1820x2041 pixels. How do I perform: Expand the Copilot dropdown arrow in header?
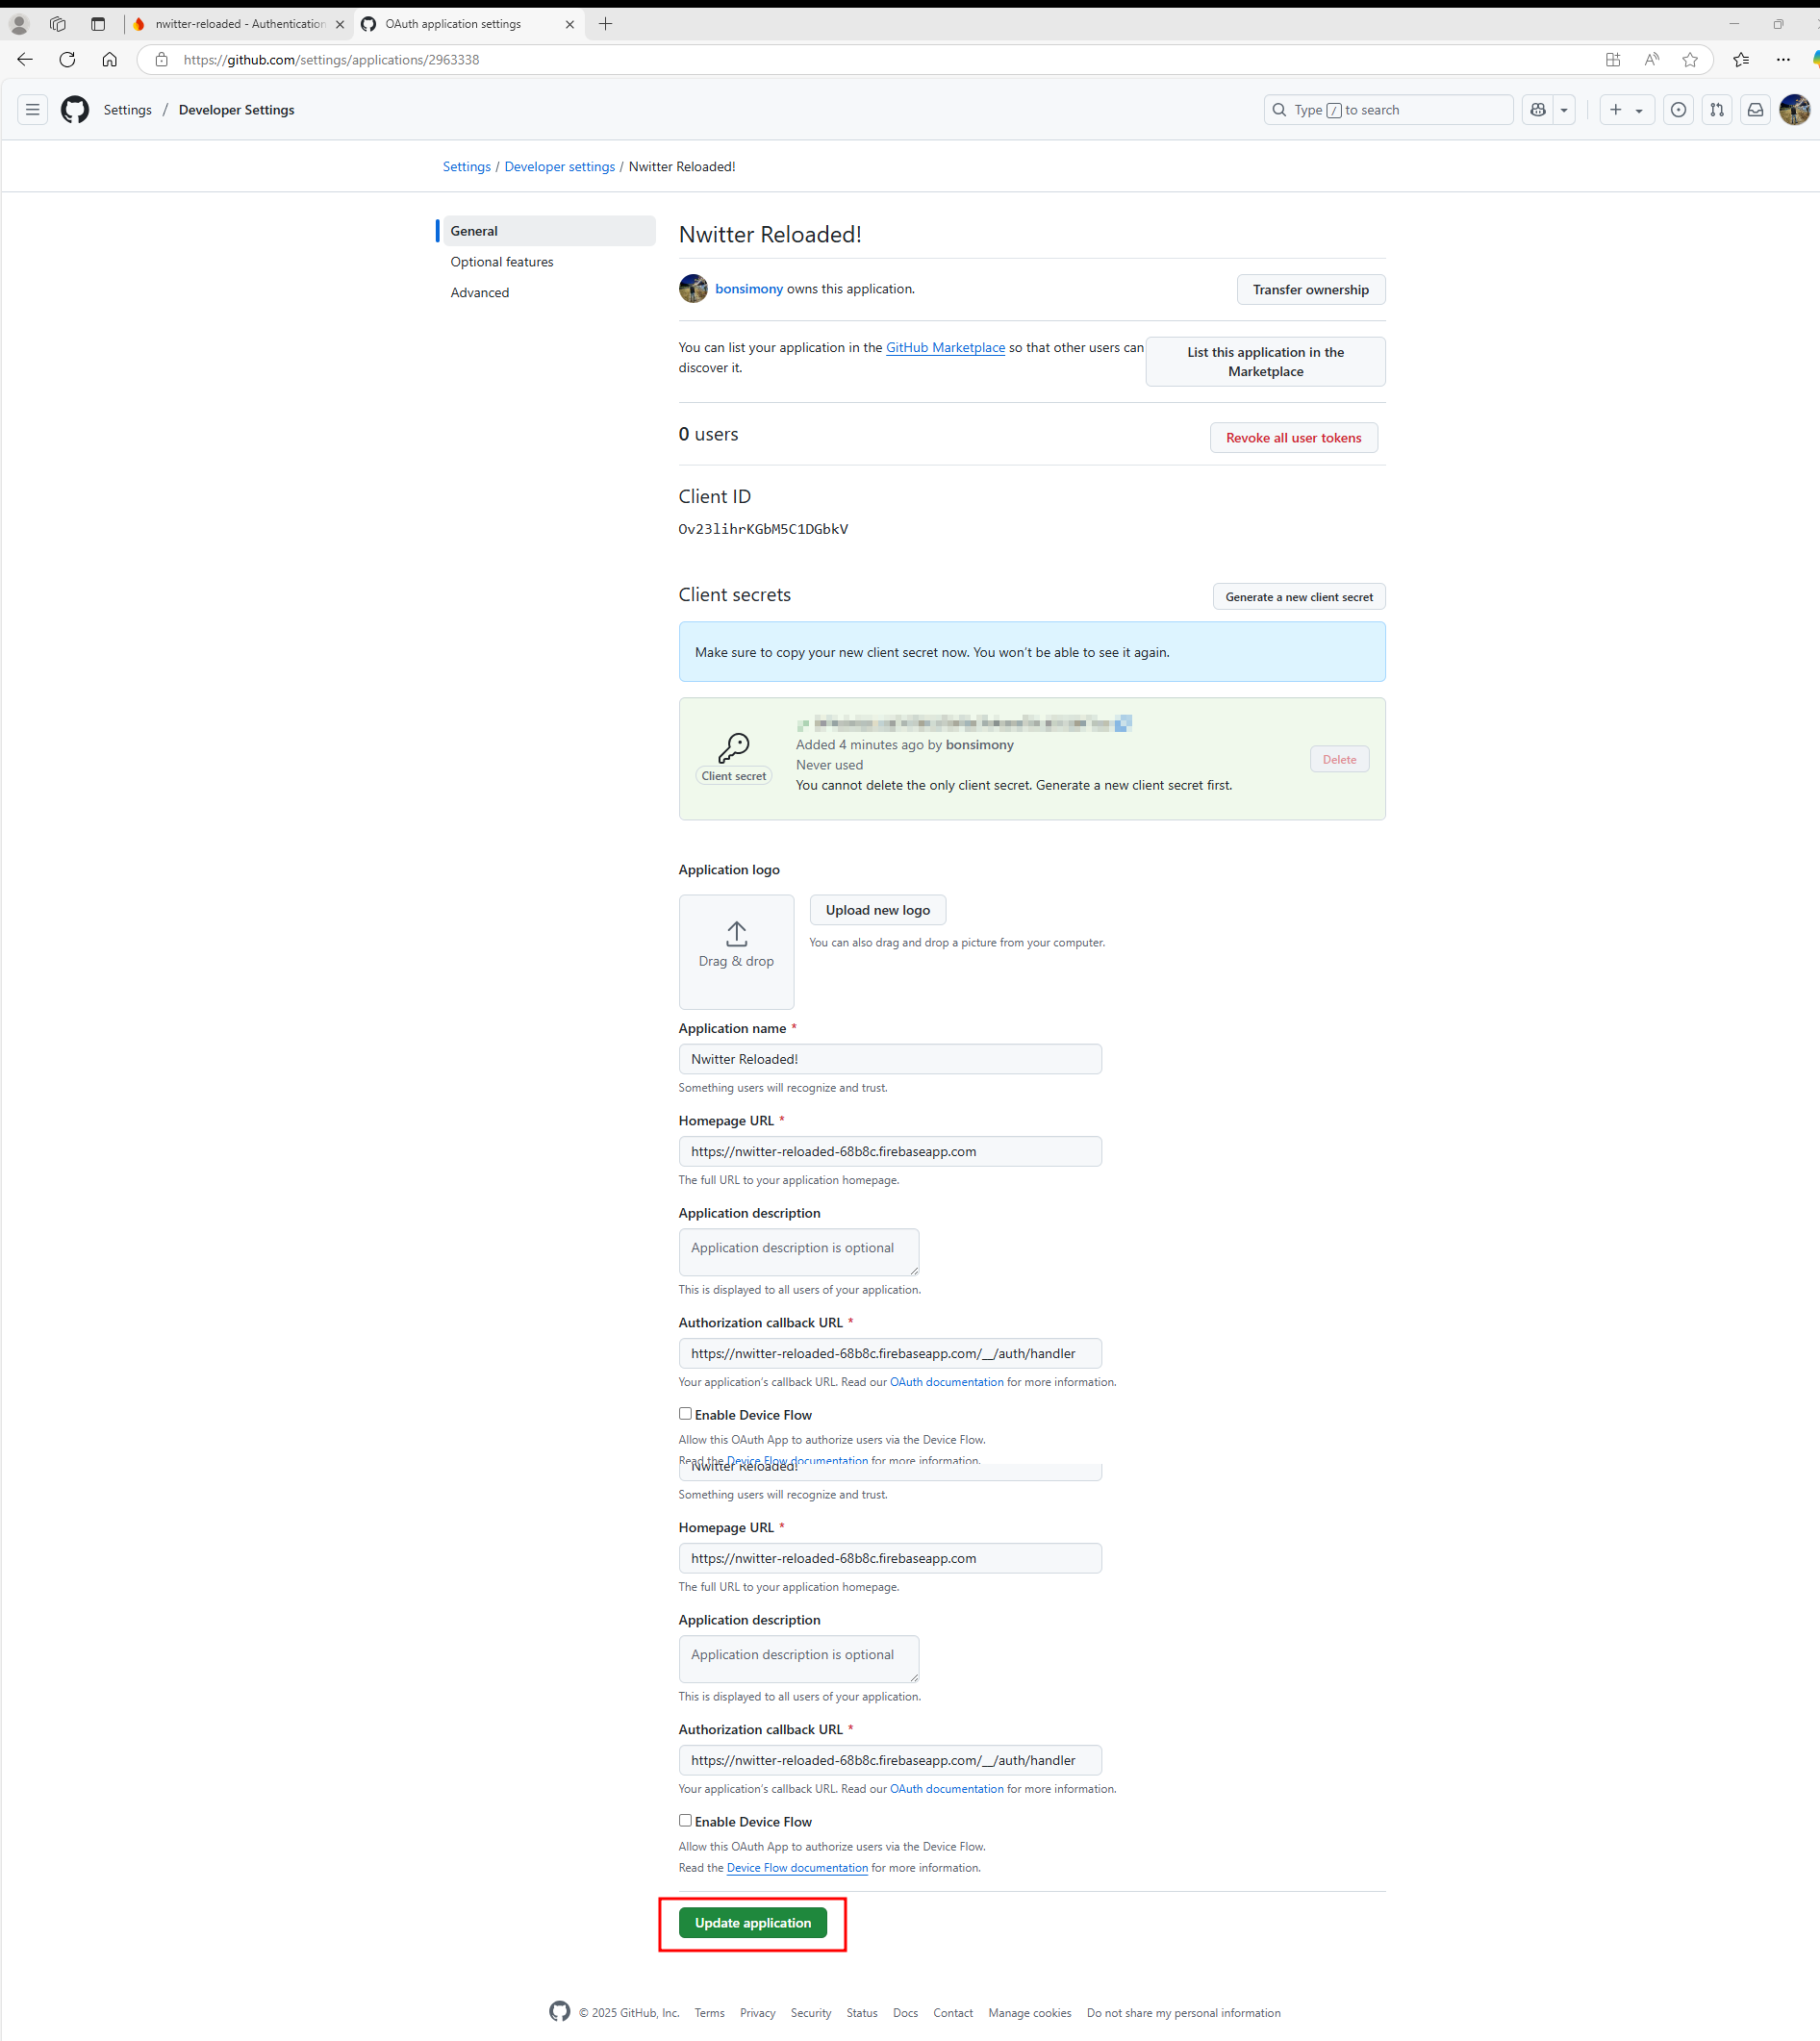click(x=1564, y=110)
